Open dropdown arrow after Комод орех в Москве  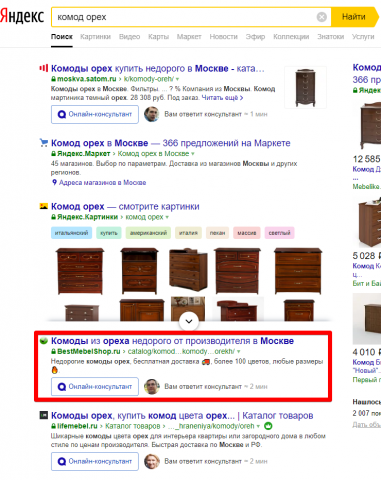[193, 154]
